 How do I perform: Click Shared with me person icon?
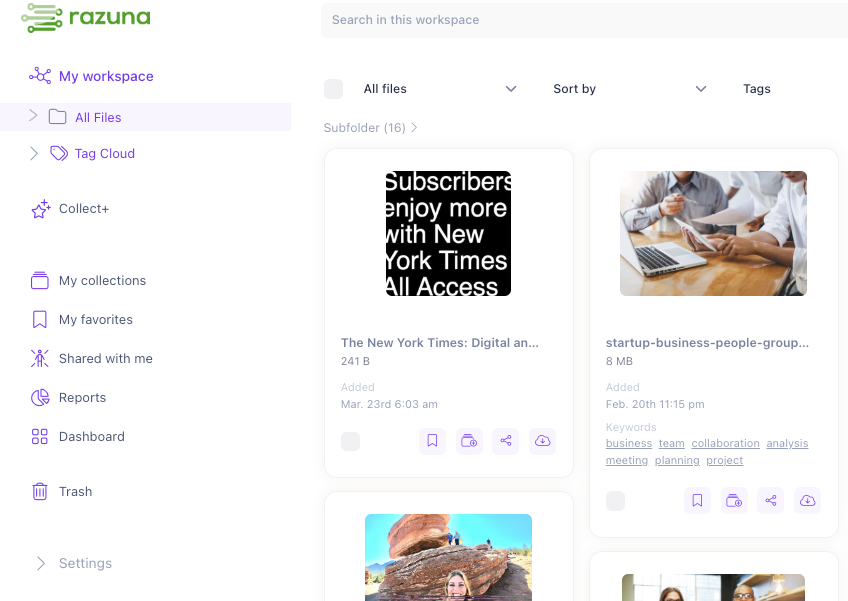[39, 358]
